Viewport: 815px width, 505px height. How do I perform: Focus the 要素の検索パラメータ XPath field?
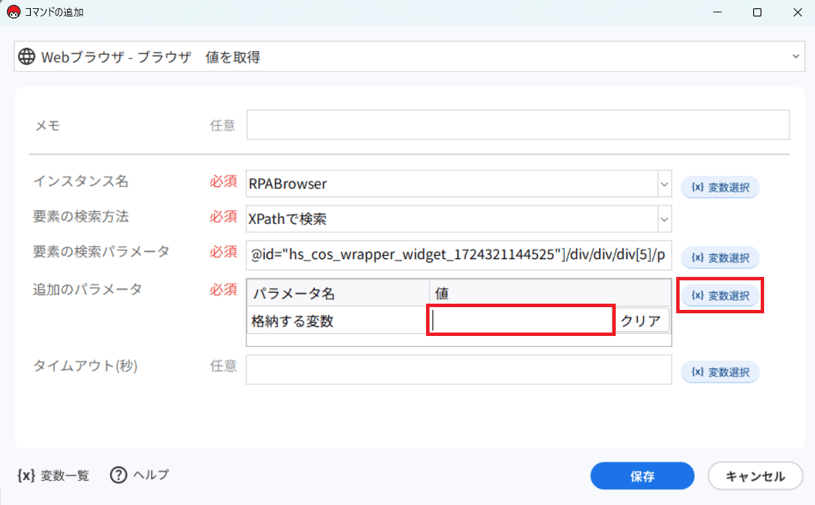point(459,255)
